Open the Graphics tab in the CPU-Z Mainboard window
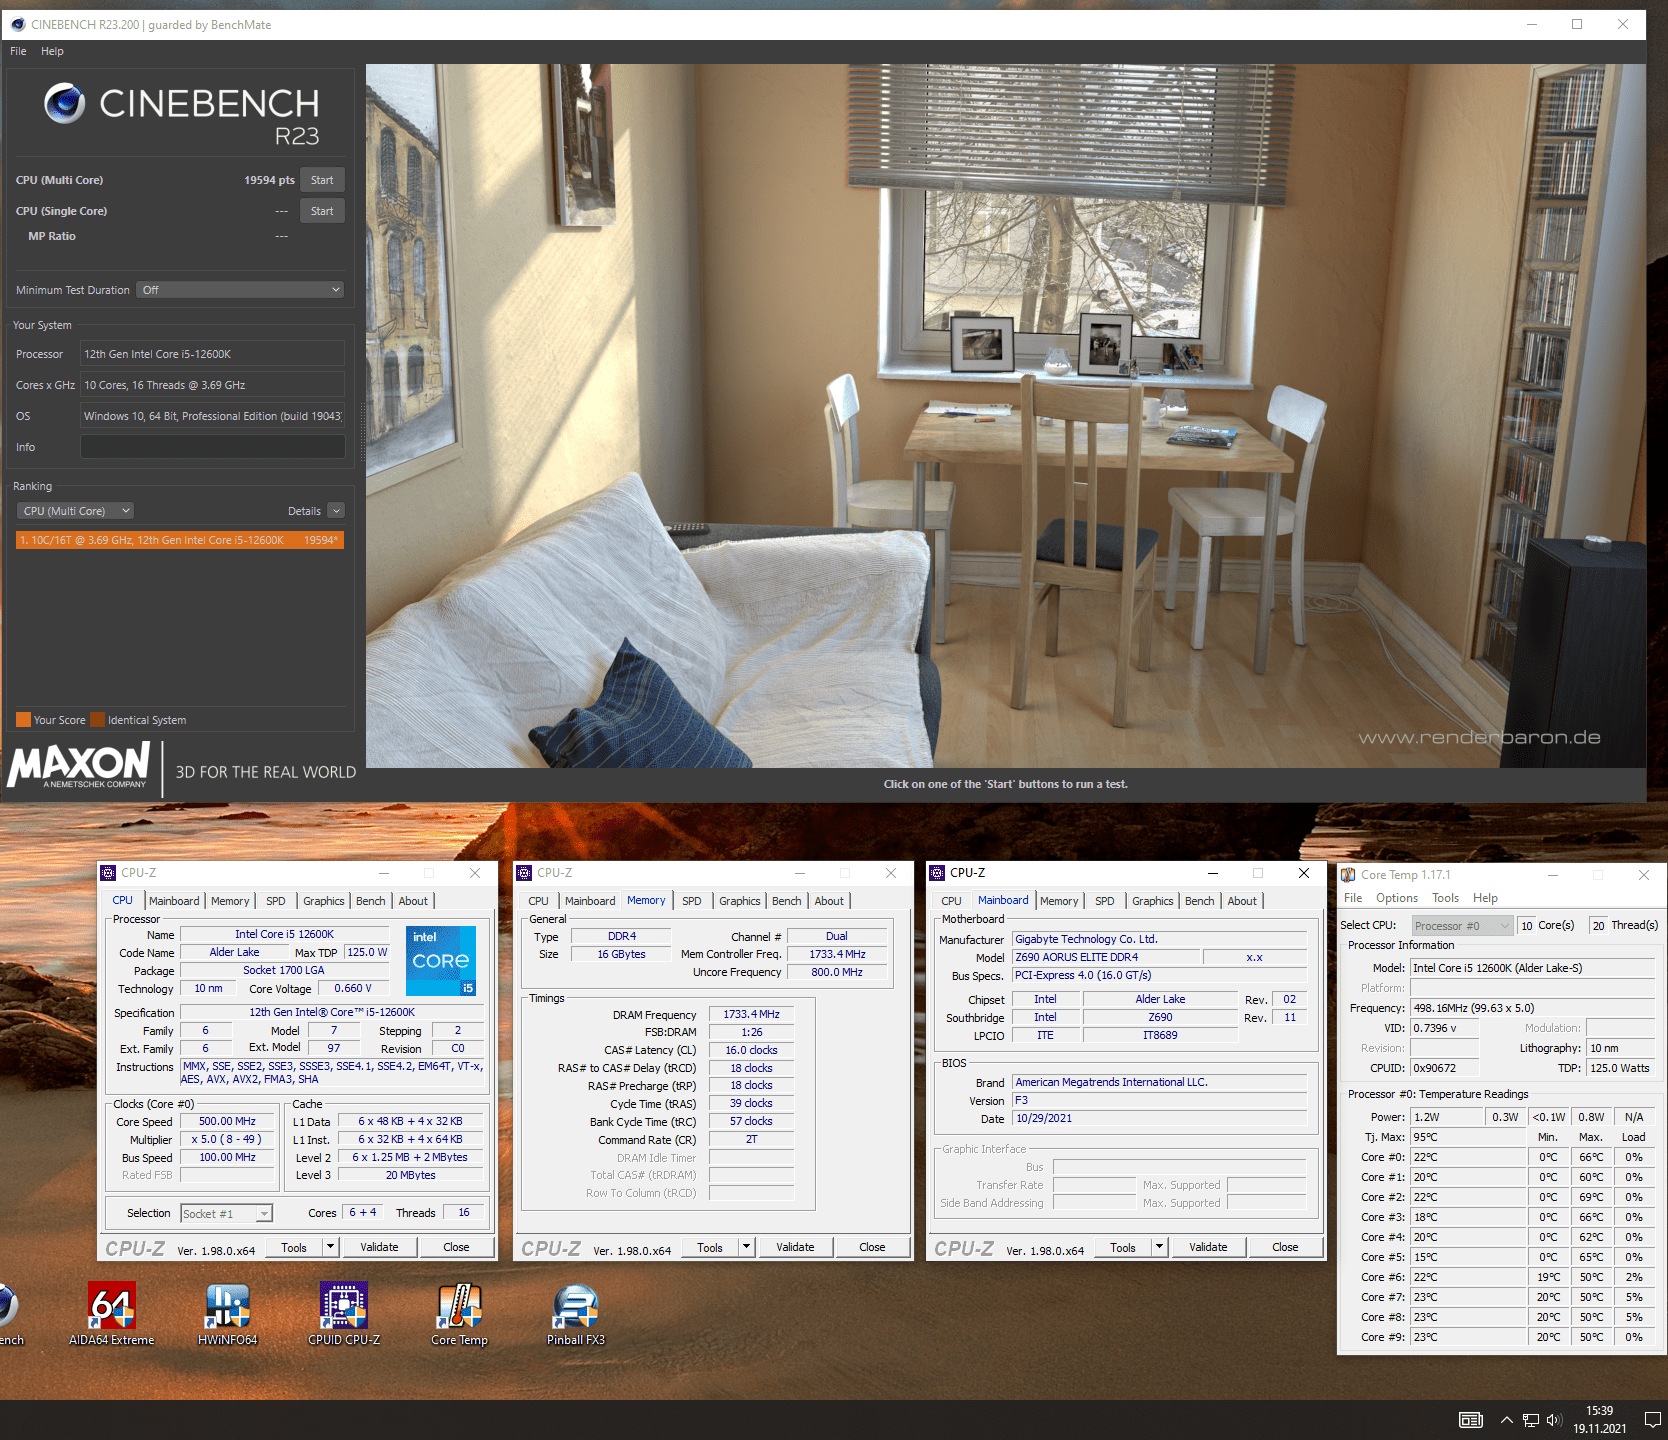Viewport: 1668px width, 1440px height. coord(1153,901)
